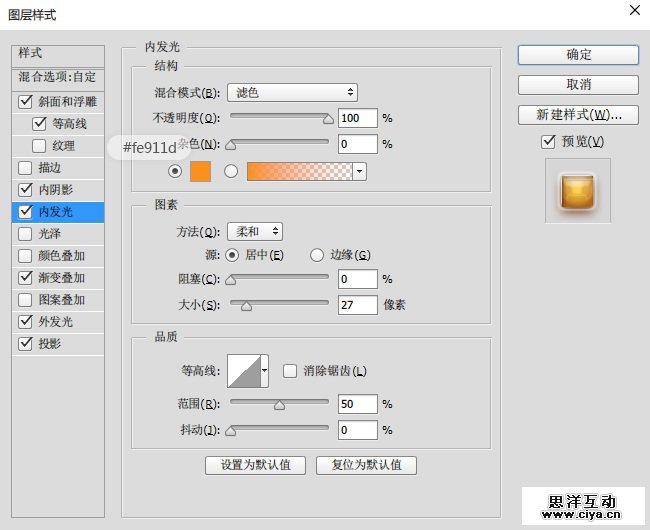This screenshot has width=650, height=530.
Task: Click the 等高线 contour thumbnail
Action: (x=244, y=371)
